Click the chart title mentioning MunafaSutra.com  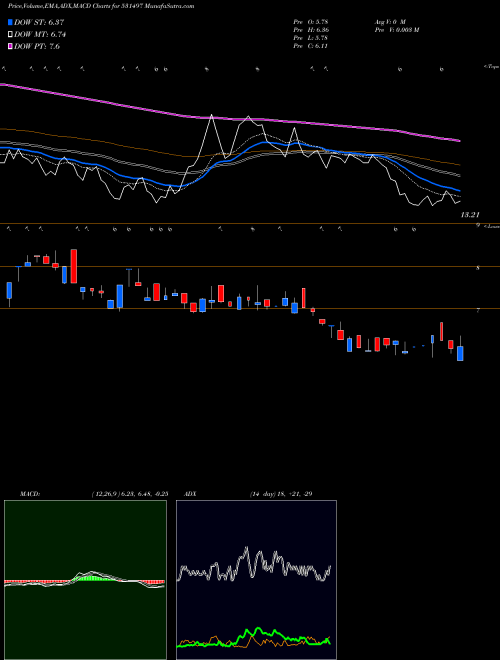point(101,7)
